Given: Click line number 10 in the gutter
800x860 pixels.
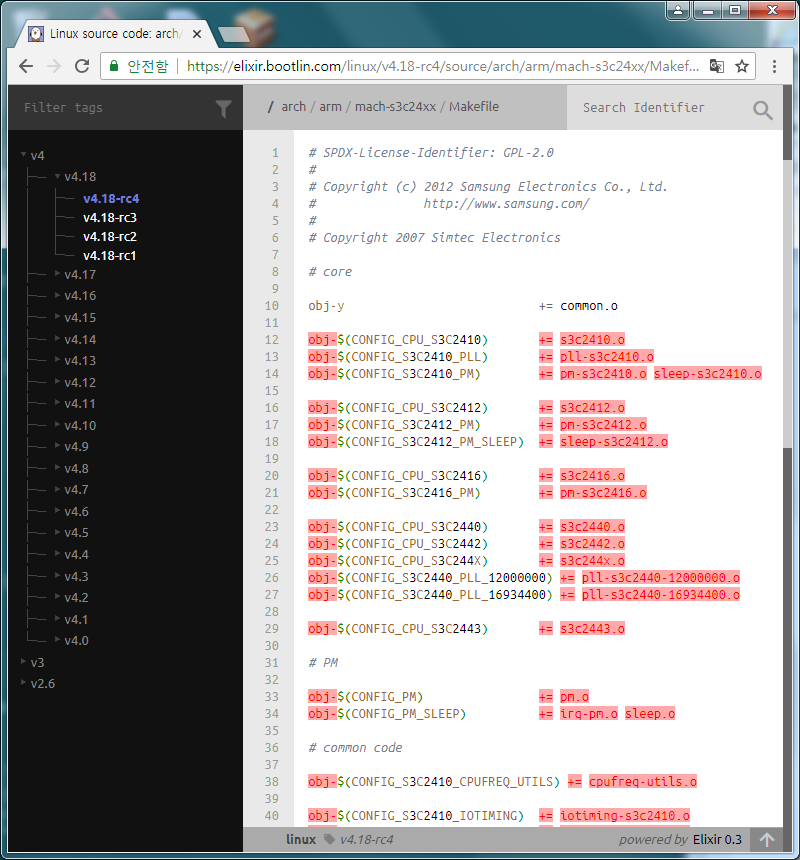Looking at the screenshot, I should click(272, 306).
